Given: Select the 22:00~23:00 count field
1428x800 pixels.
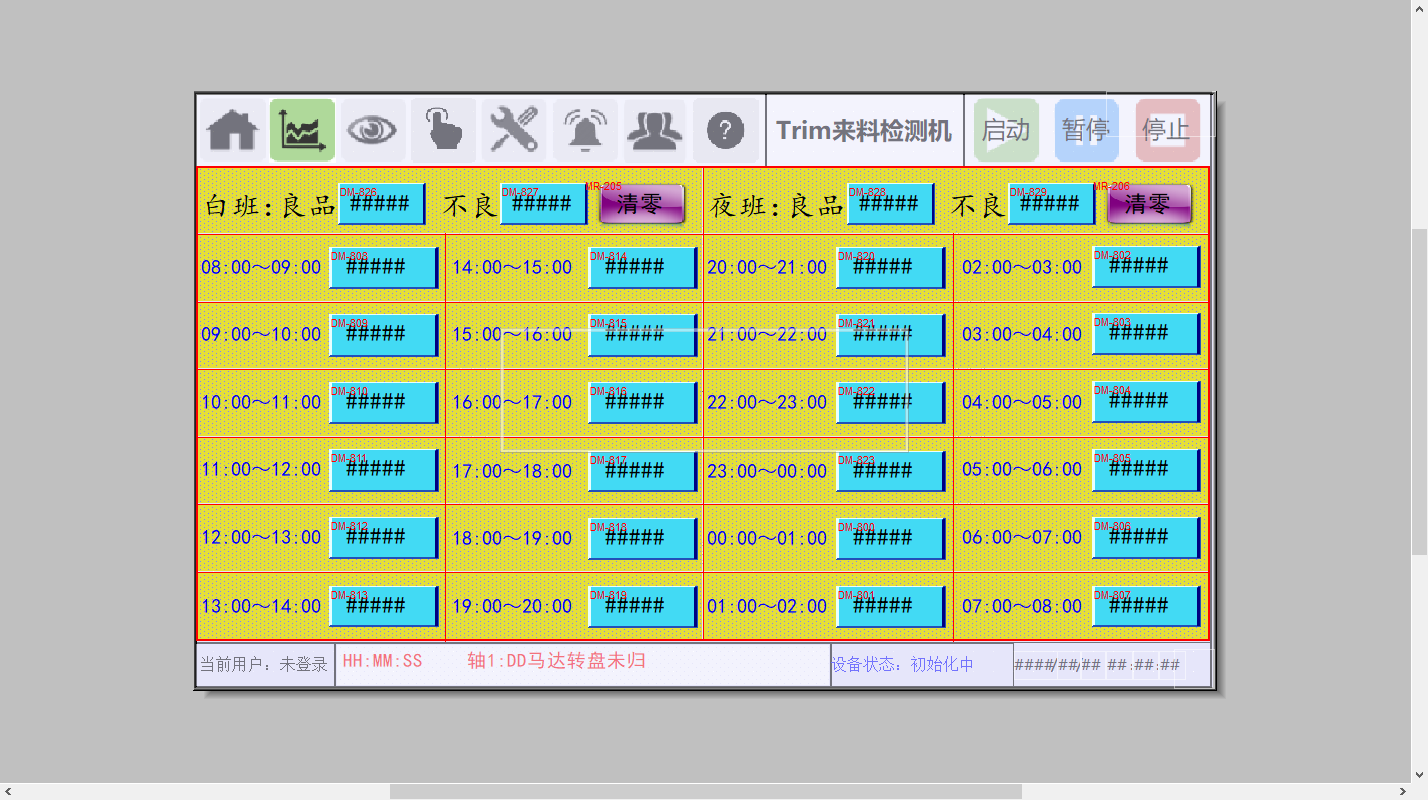Looking at the screenshot, I should [x=891, y=402].
